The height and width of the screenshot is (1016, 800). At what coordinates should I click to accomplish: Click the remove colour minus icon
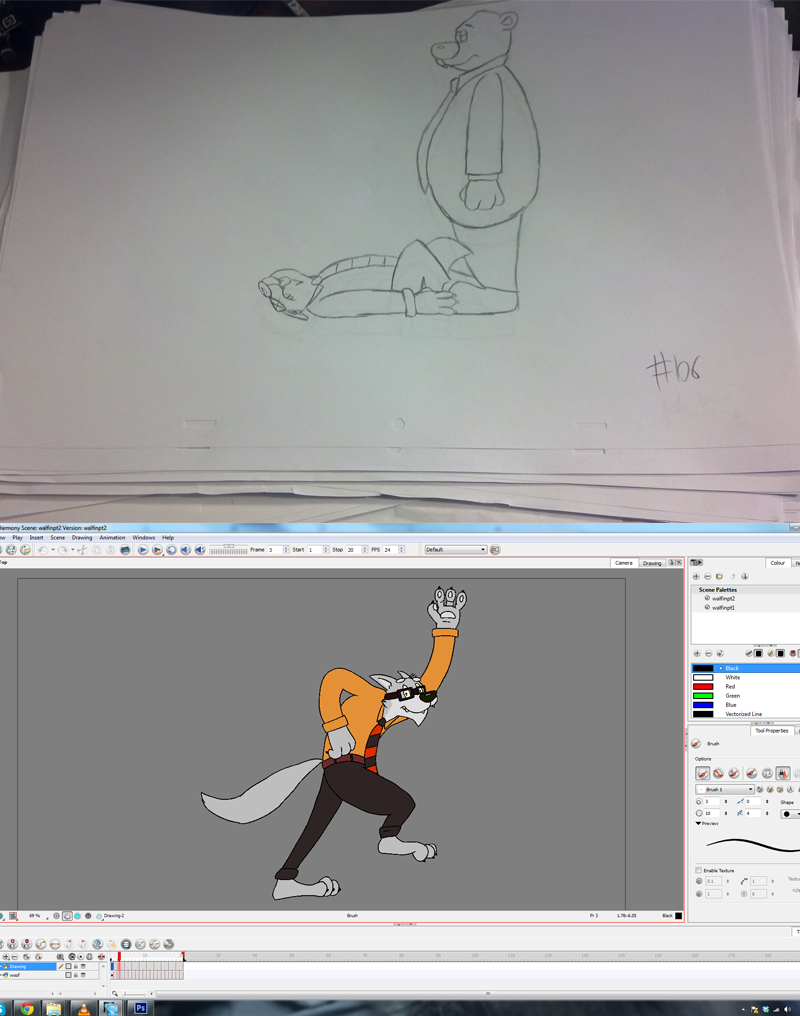click(708, 654)
